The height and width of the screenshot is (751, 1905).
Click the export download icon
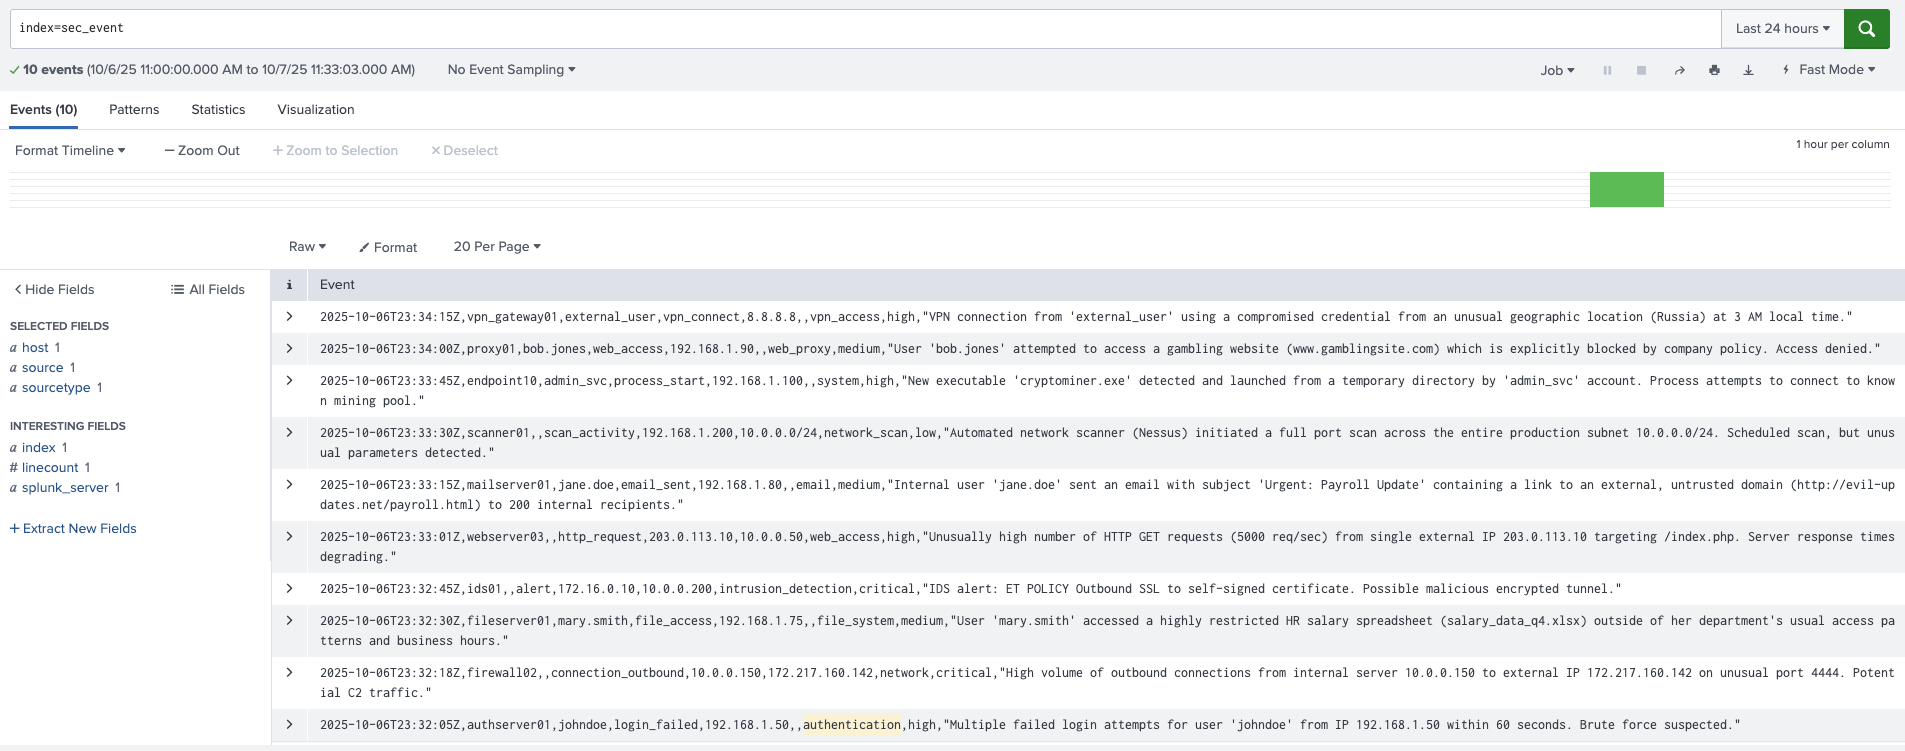pyautogui.click(x=1748, y=70)
